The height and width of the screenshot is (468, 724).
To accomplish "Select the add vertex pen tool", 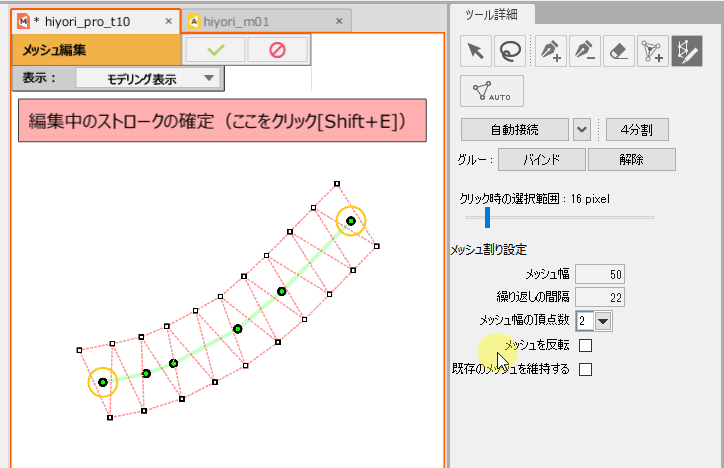I will (x=549, y=51).
